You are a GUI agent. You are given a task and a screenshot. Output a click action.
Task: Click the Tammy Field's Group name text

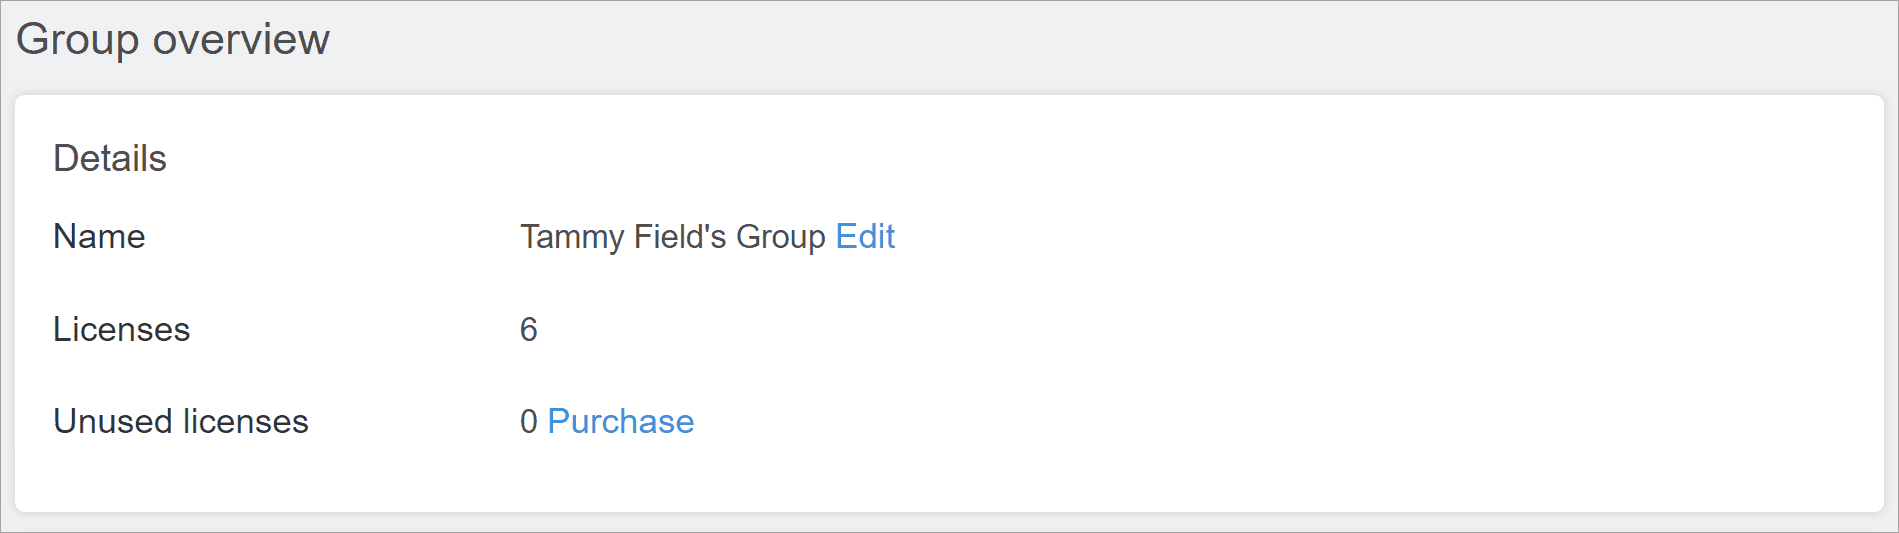tap(673, 237)
